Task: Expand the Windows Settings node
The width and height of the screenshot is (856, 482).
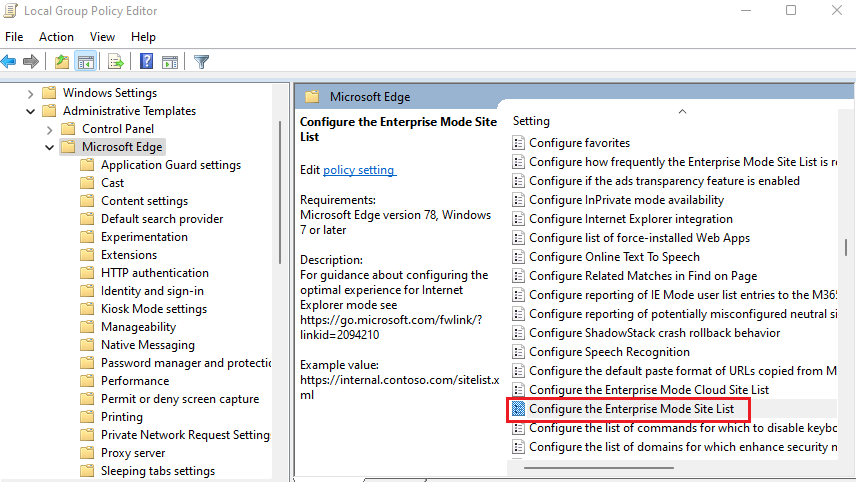Action: (x=31, y=93)
